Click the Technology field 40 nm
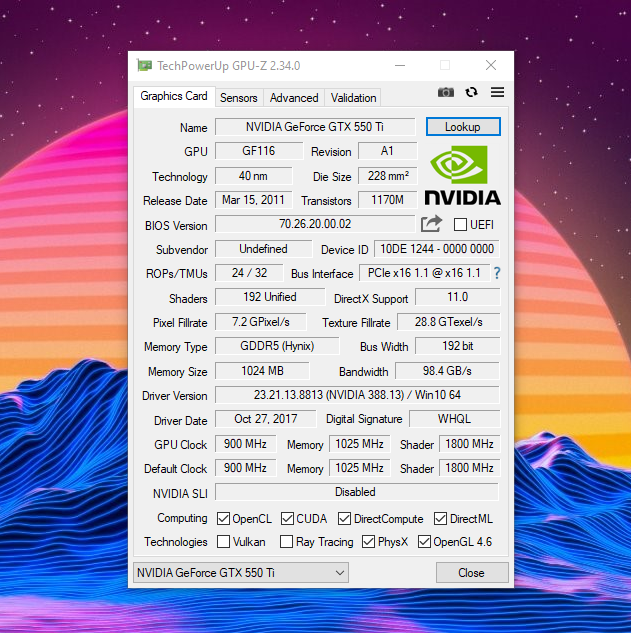 pyautogui.click(x=253, y=176)
